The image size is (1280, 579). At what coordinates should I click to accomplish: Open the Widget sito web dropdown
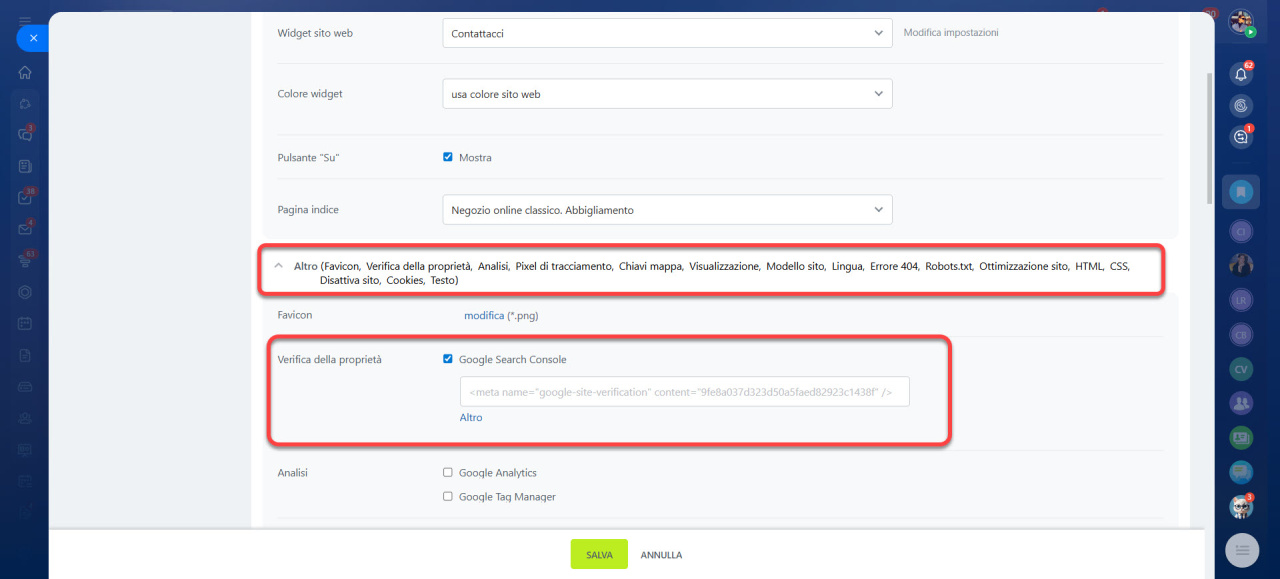(x=667, y=33)
